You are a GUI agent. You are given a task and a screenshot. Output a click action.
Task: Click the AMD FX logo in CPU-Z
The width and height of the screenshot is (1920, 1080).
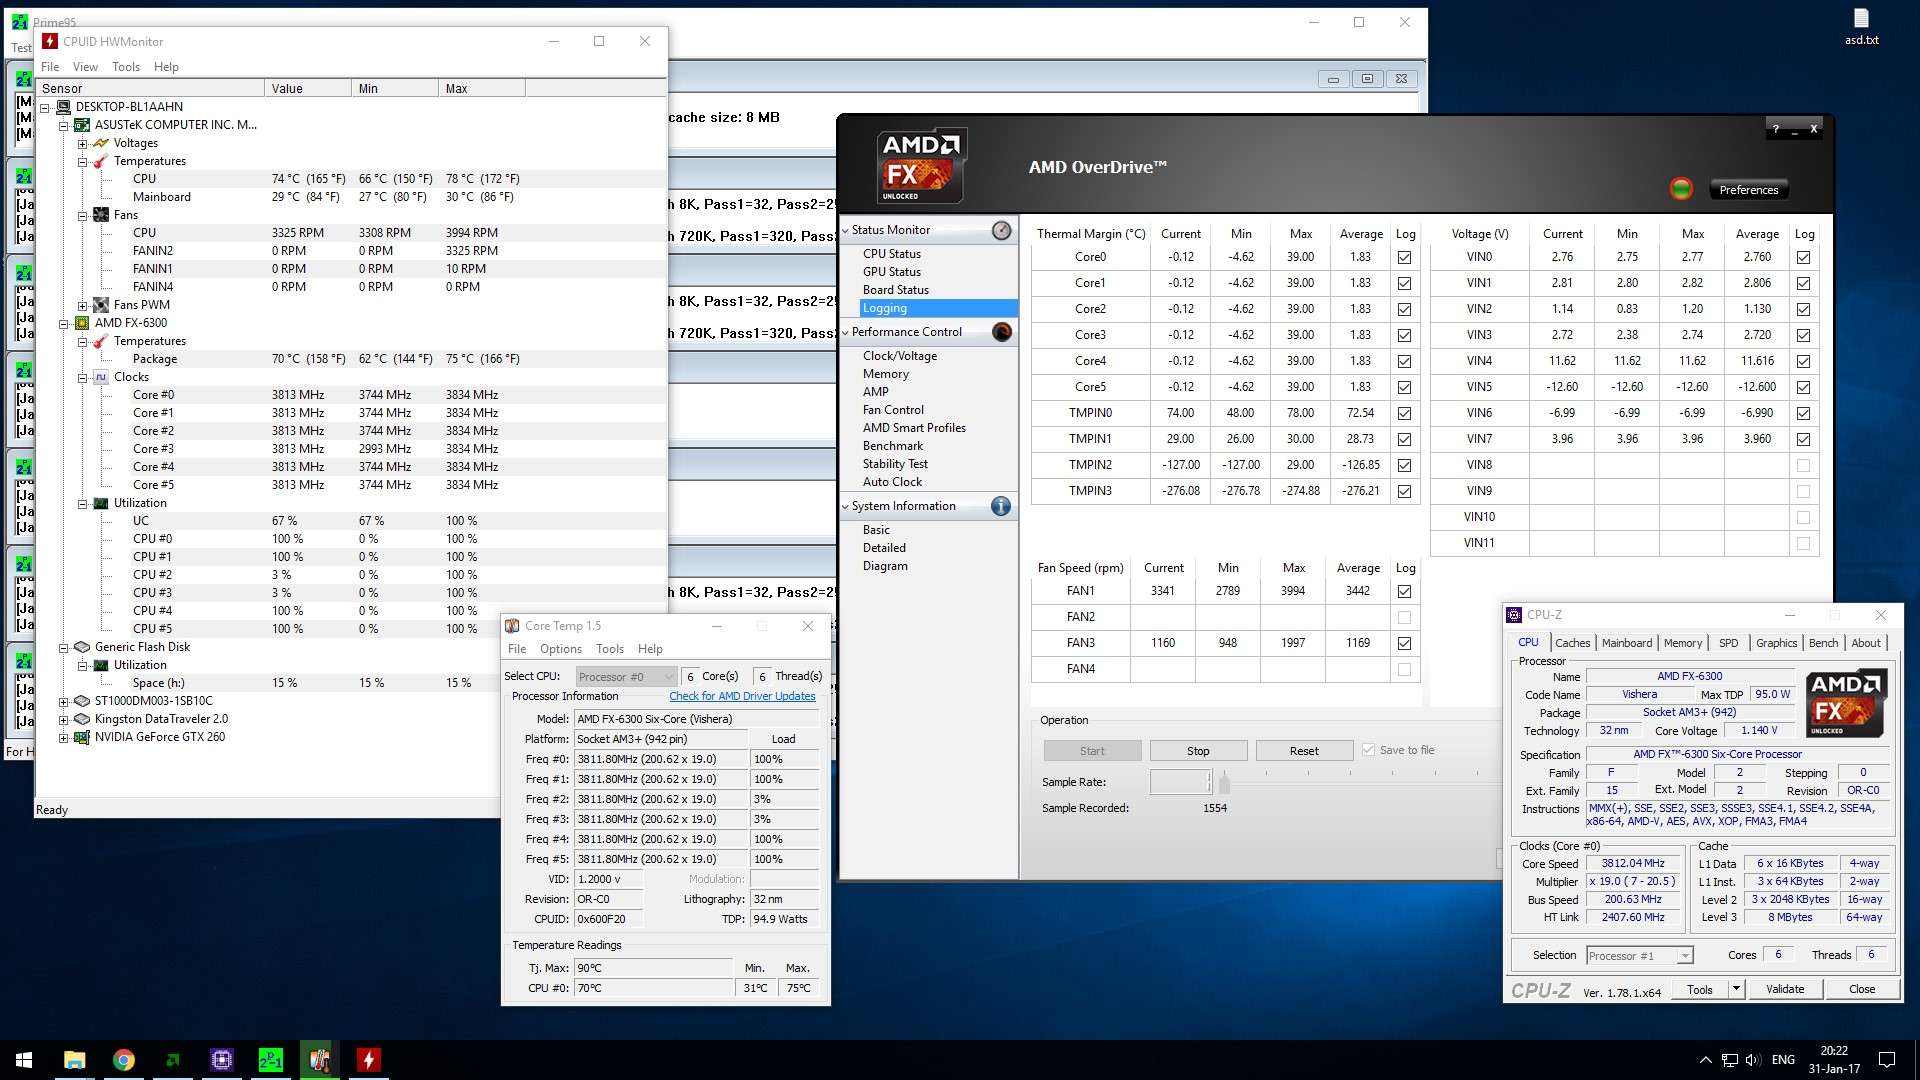[1848, 704]
